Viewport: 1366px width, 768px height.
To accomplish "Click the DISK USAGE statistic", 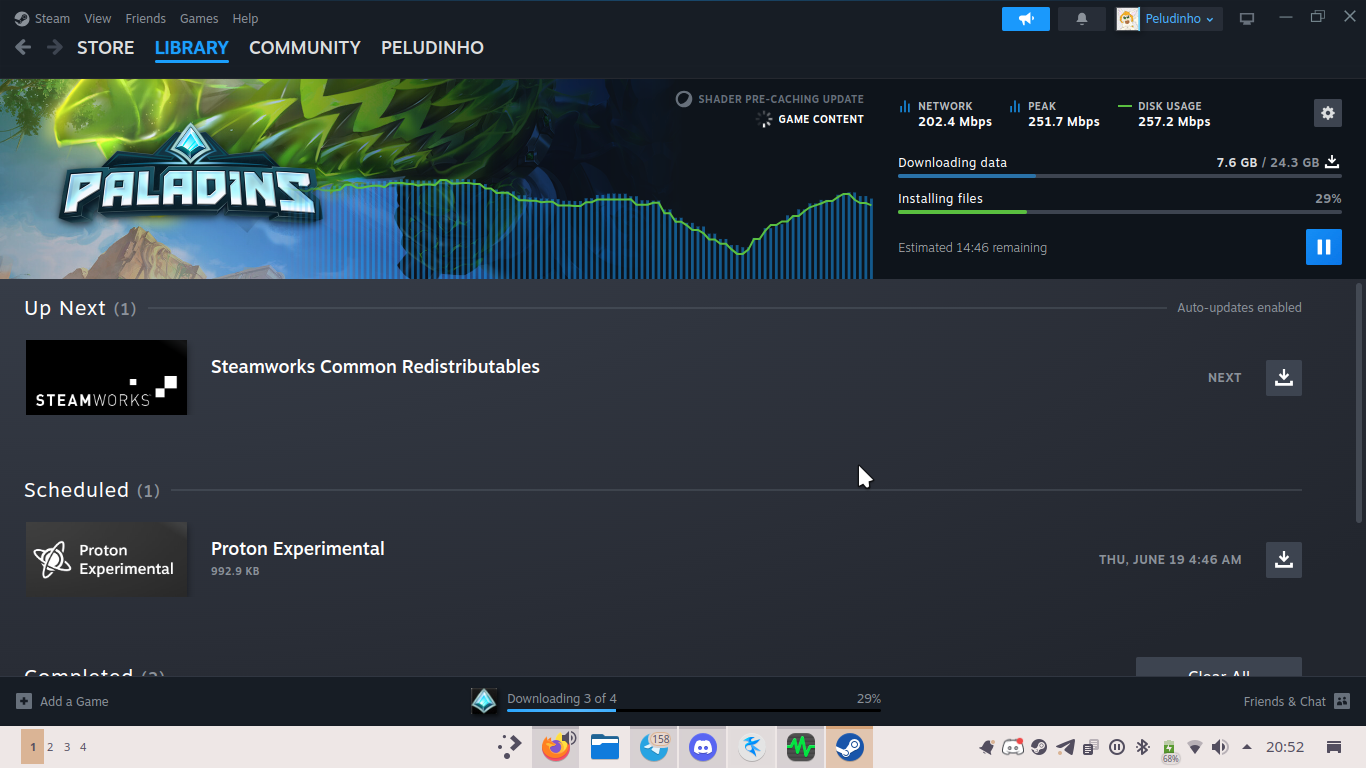I will point(1164,114).
